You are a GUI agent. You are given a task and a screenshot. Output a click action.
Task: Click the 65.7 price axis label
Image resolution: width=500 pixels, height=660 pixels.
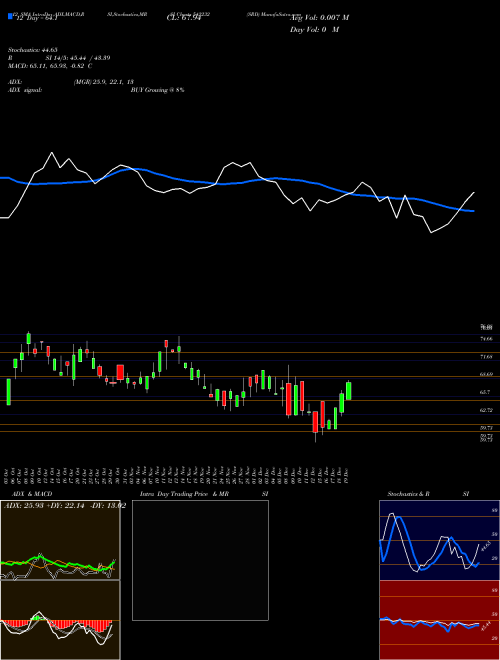485,392
